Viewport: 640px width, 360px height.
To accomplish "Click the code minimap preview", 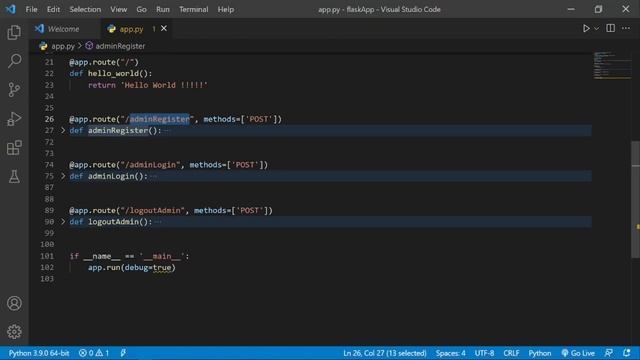I will [x=612, y=66].
